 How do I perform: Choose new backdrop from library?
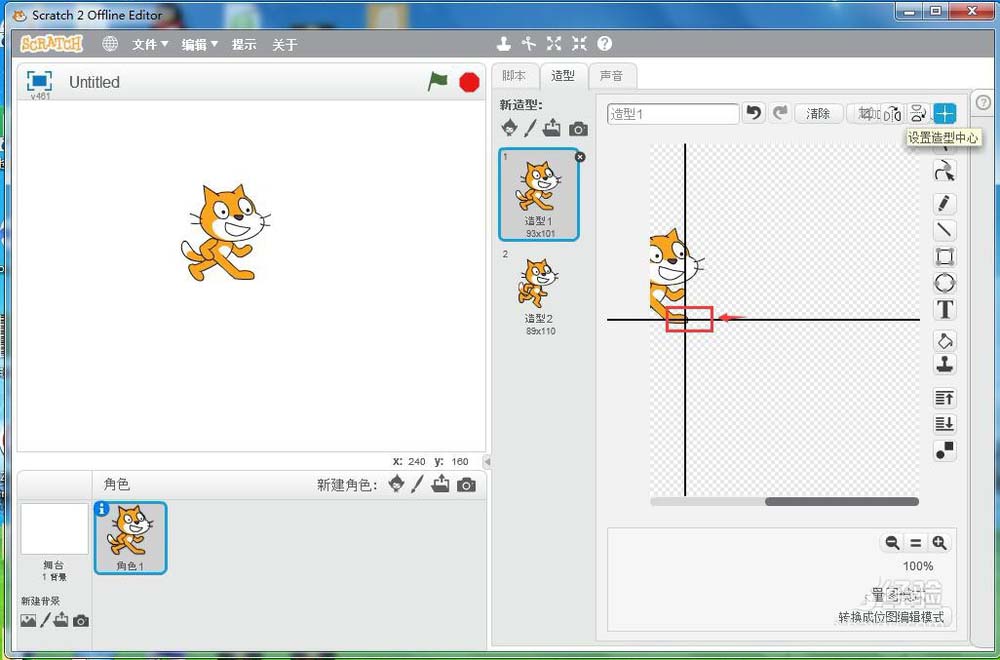click(x=28, y=620)
